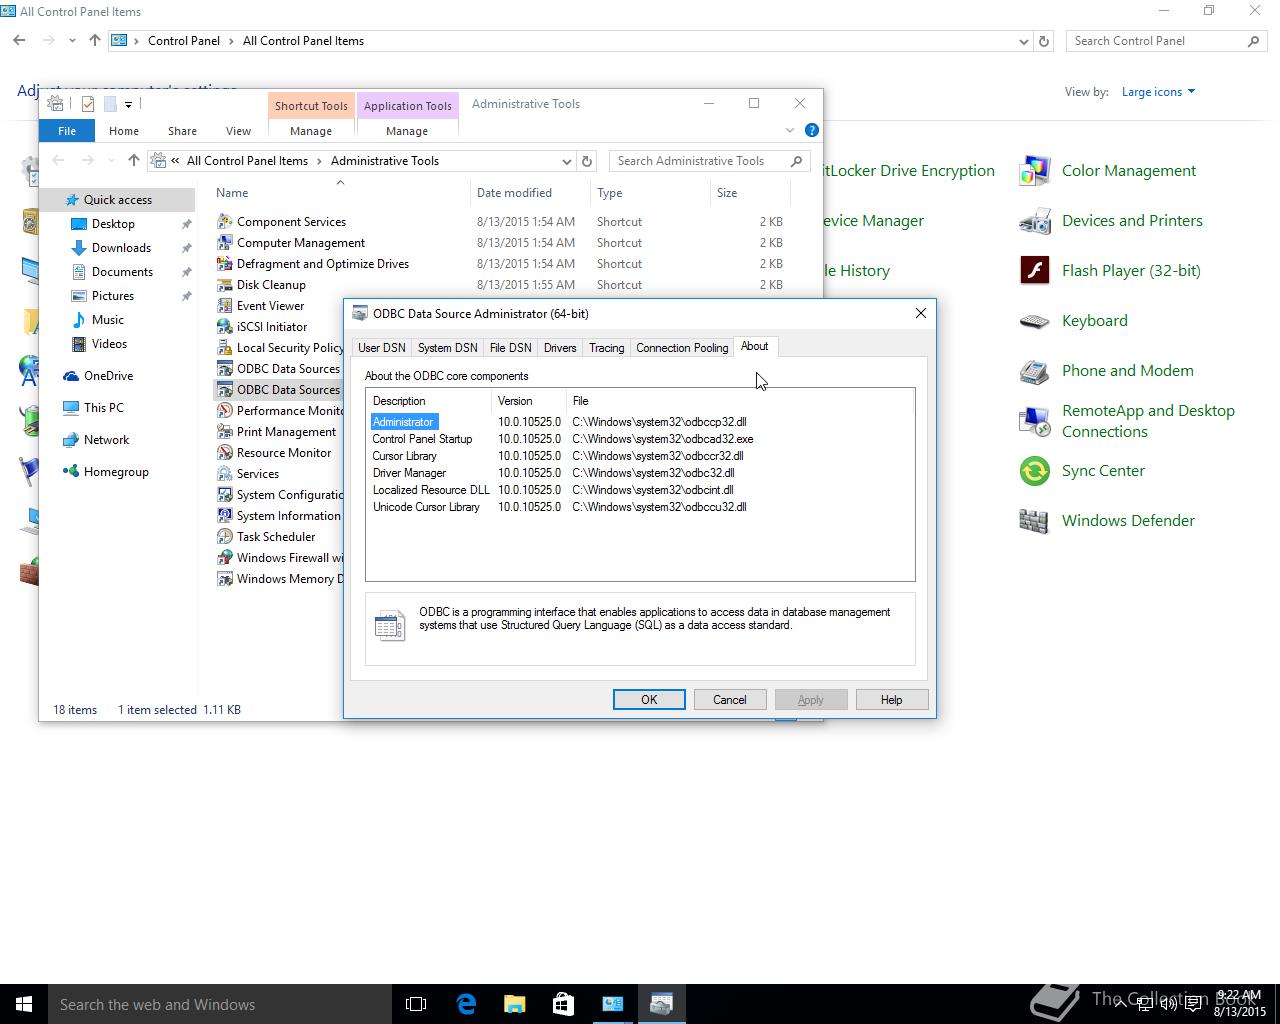Click the Devices and Printers icon
The image size is (1280, 1024).
[x=1034, y=221]
